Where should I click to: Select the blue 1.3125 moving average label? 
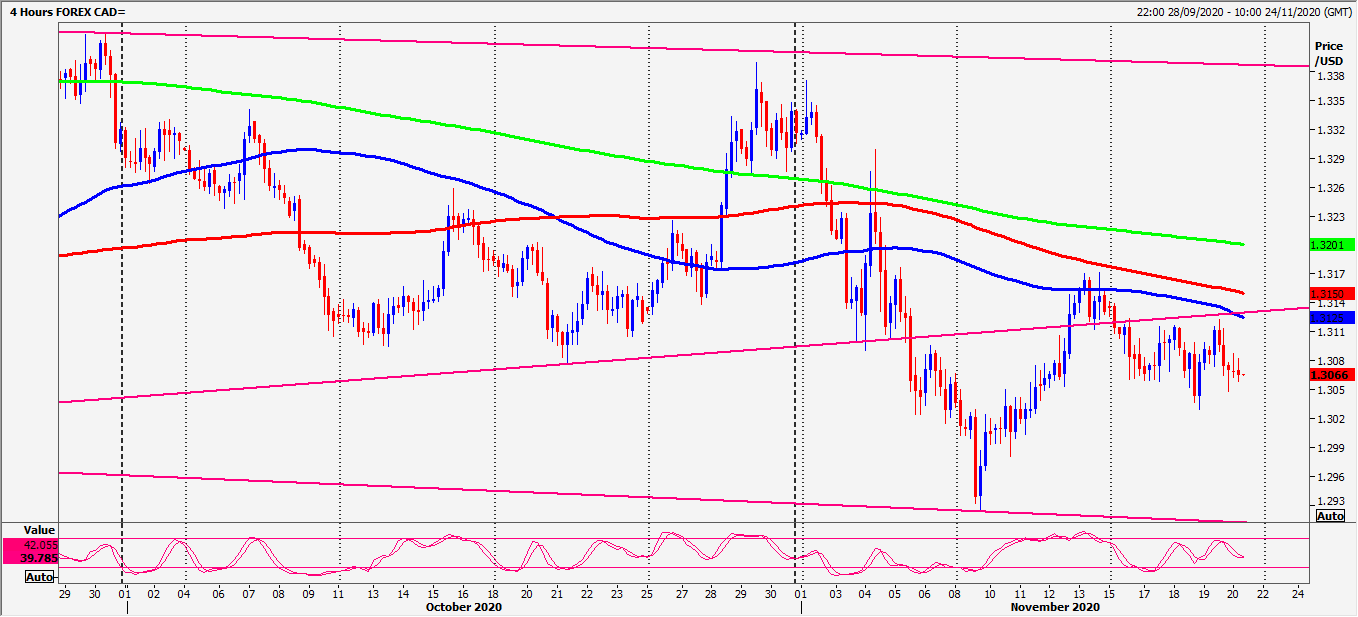click(x=1331, y=317)
